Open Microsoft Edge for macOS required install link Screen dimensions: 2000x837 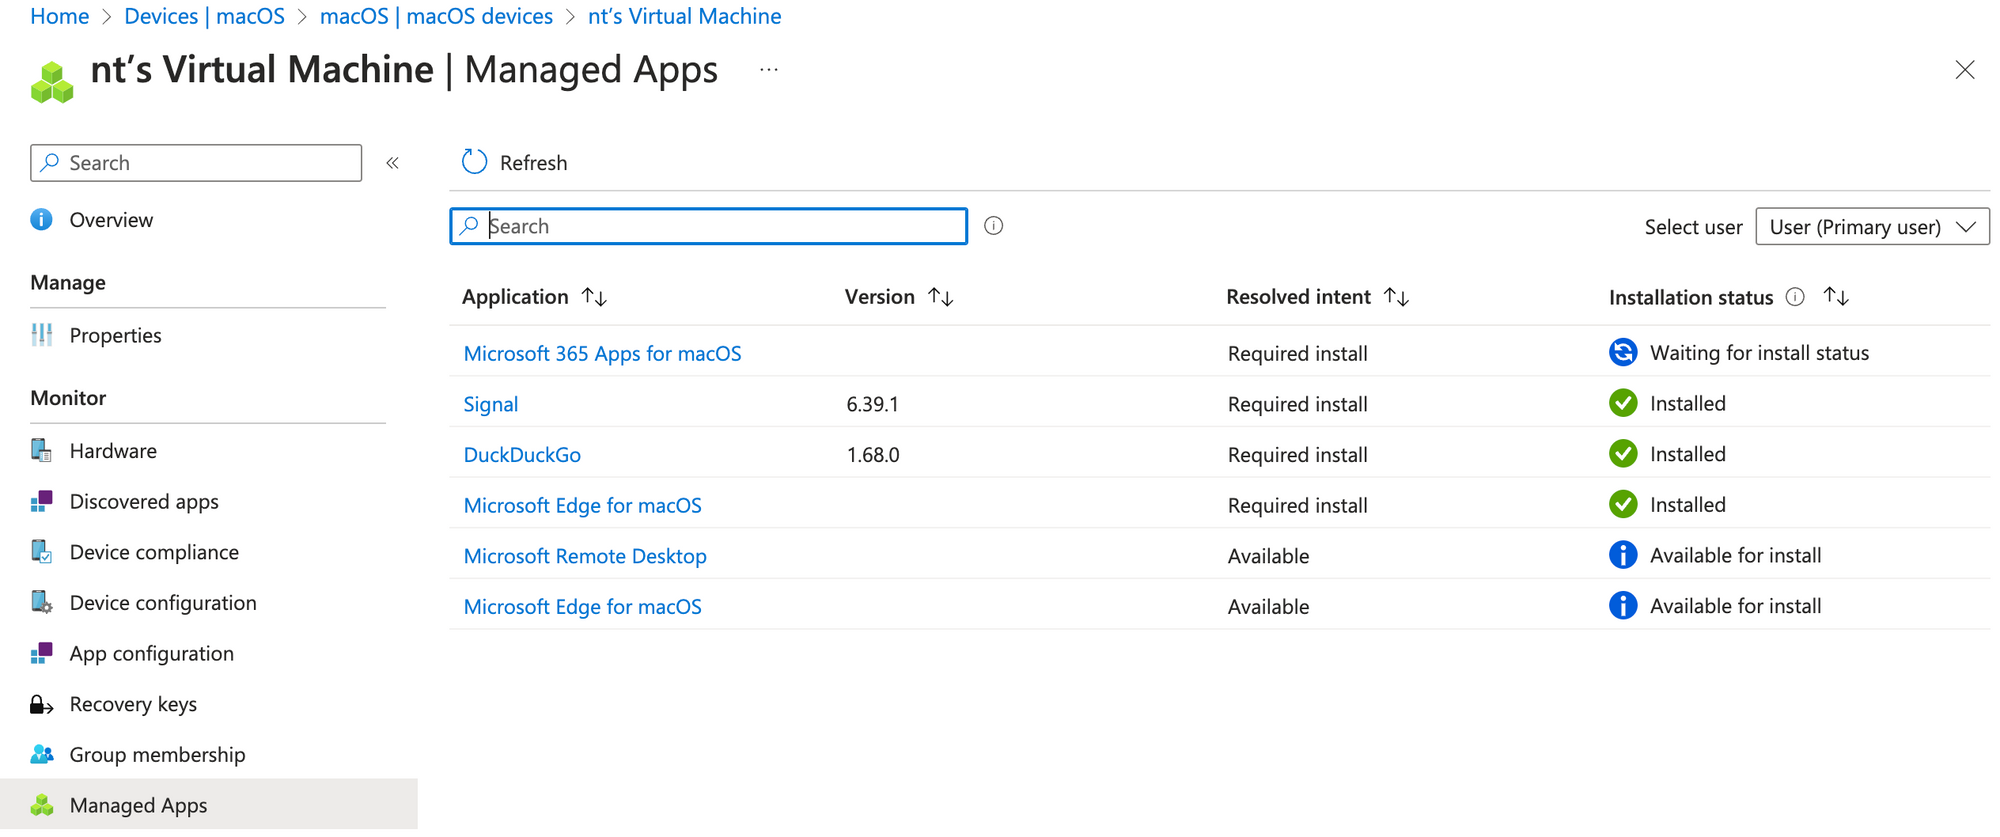pos(582,505)
